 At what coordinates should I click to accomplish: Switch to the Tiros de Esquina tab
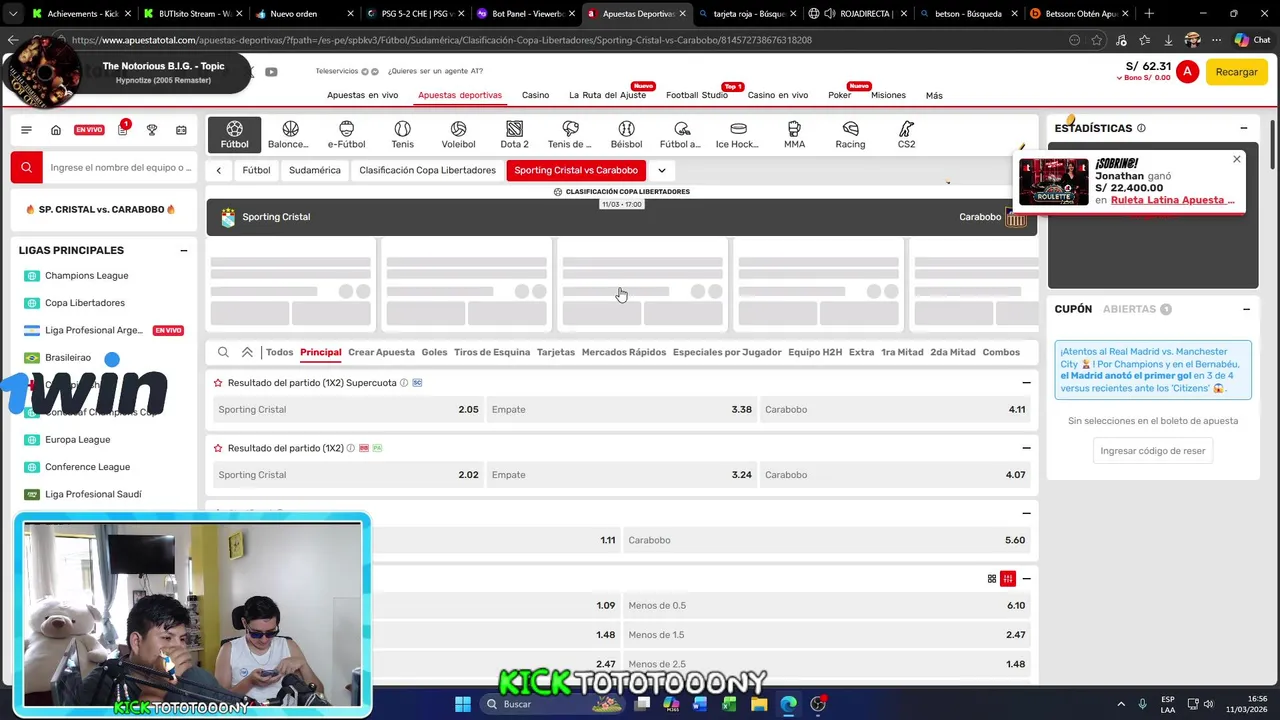[x=492, y=352]
